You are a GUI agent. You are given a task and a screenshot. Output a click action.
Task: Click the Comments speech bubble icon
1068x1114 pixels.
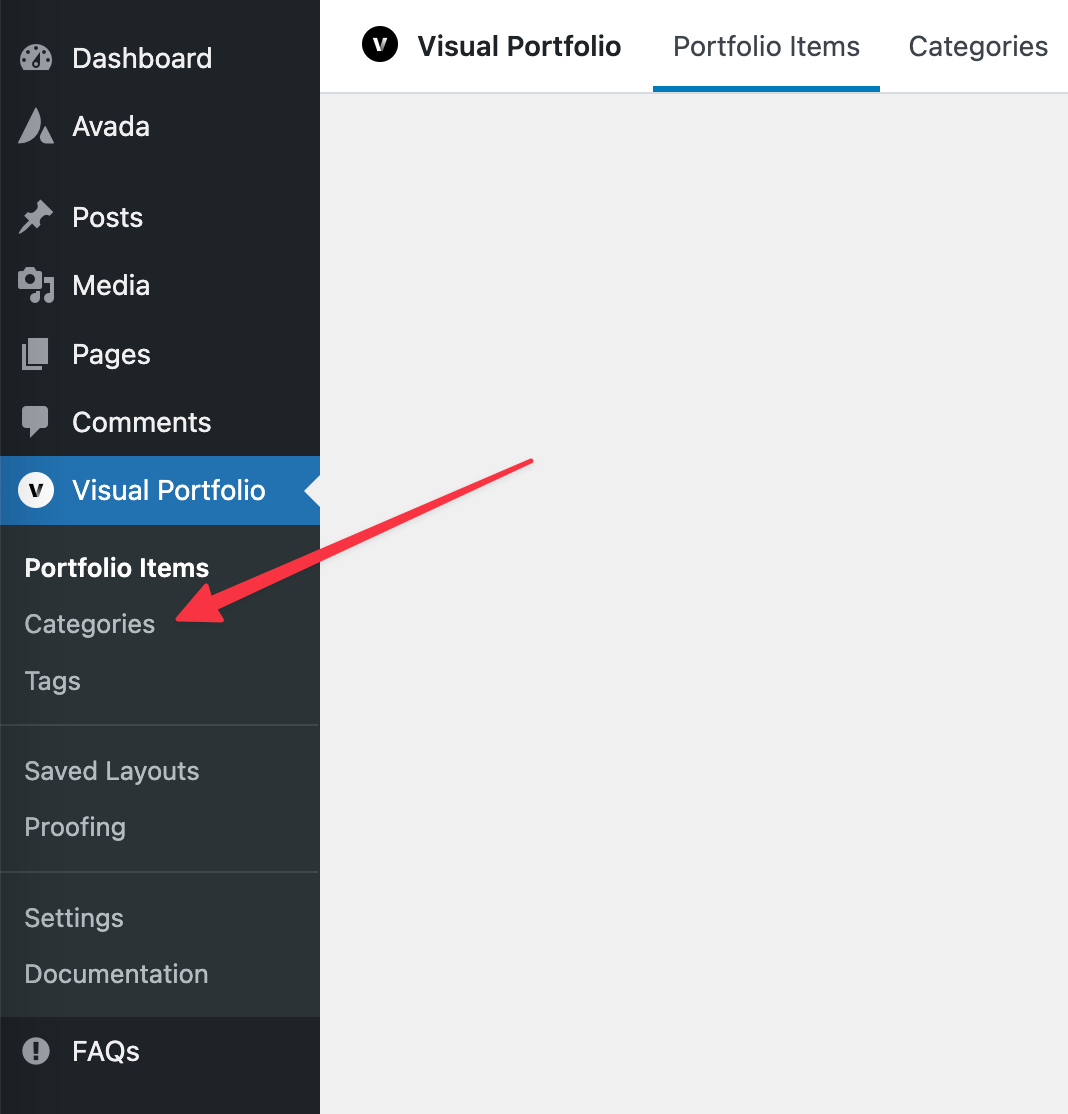[36, 421]
